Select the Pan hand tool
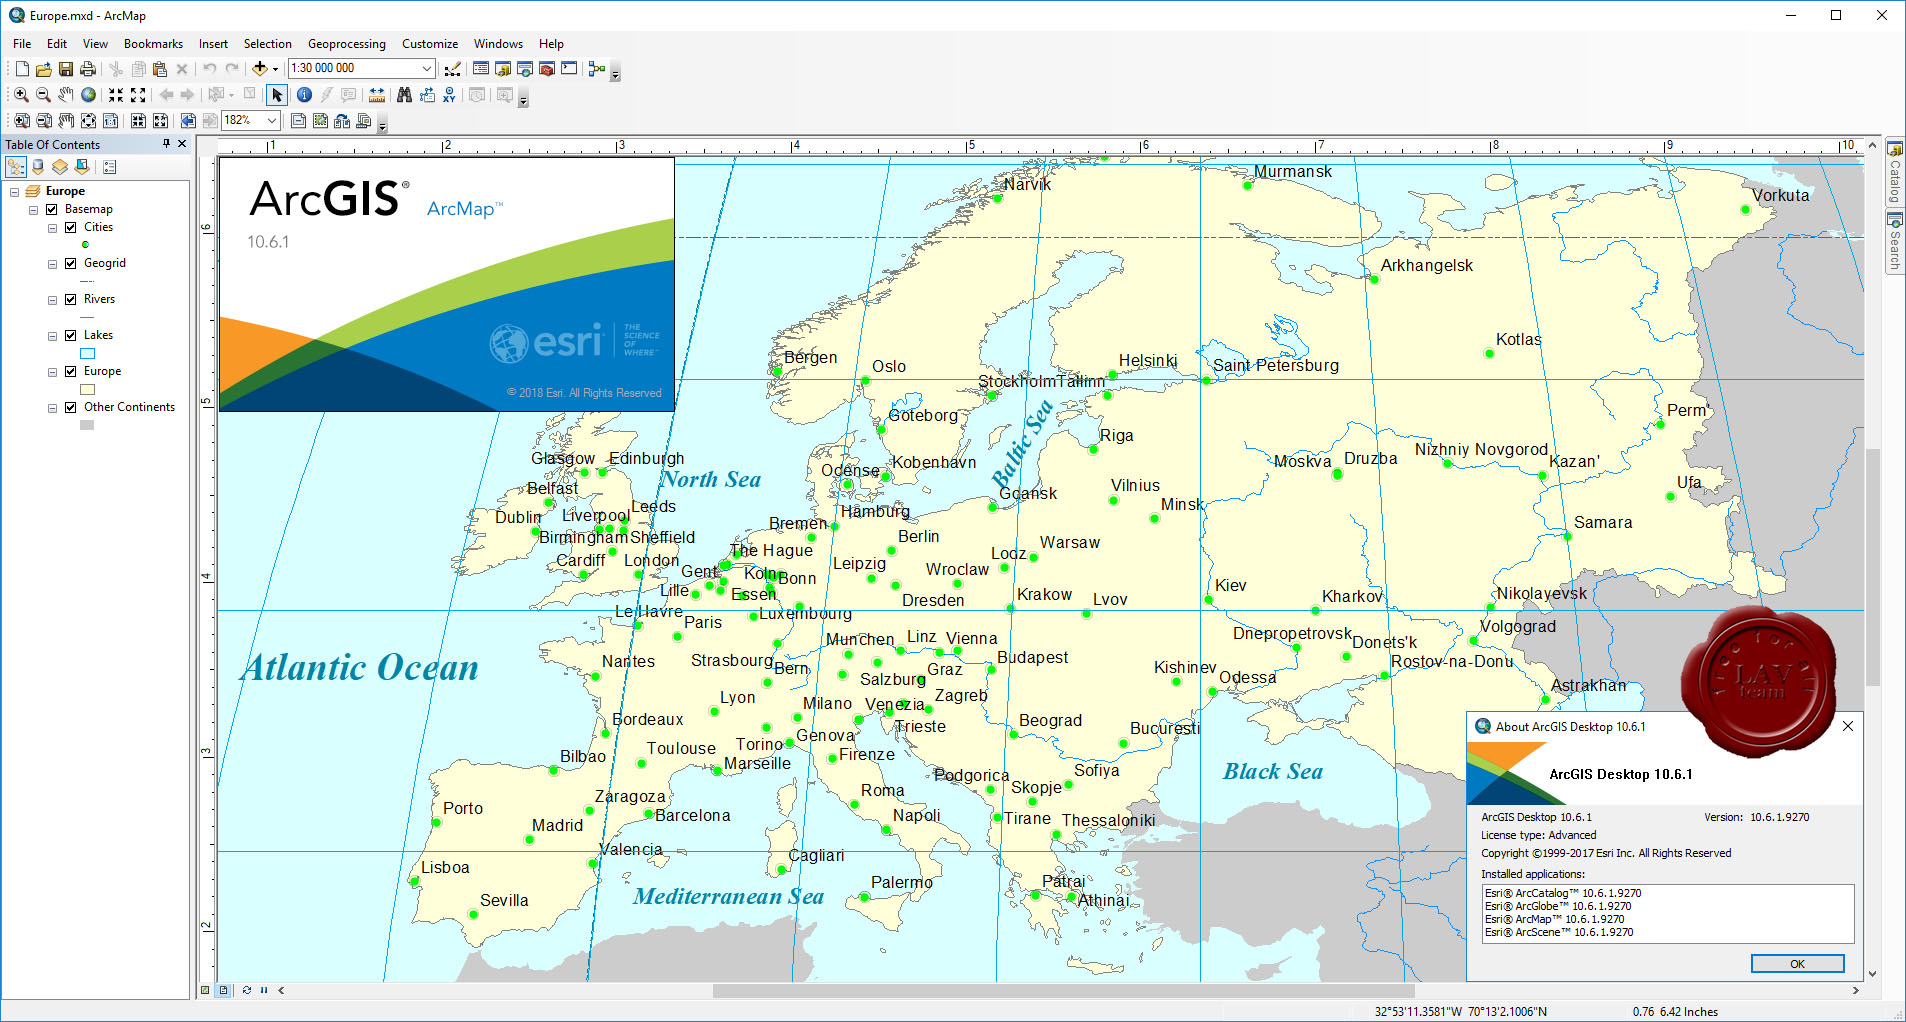 (x=65, y=95)
